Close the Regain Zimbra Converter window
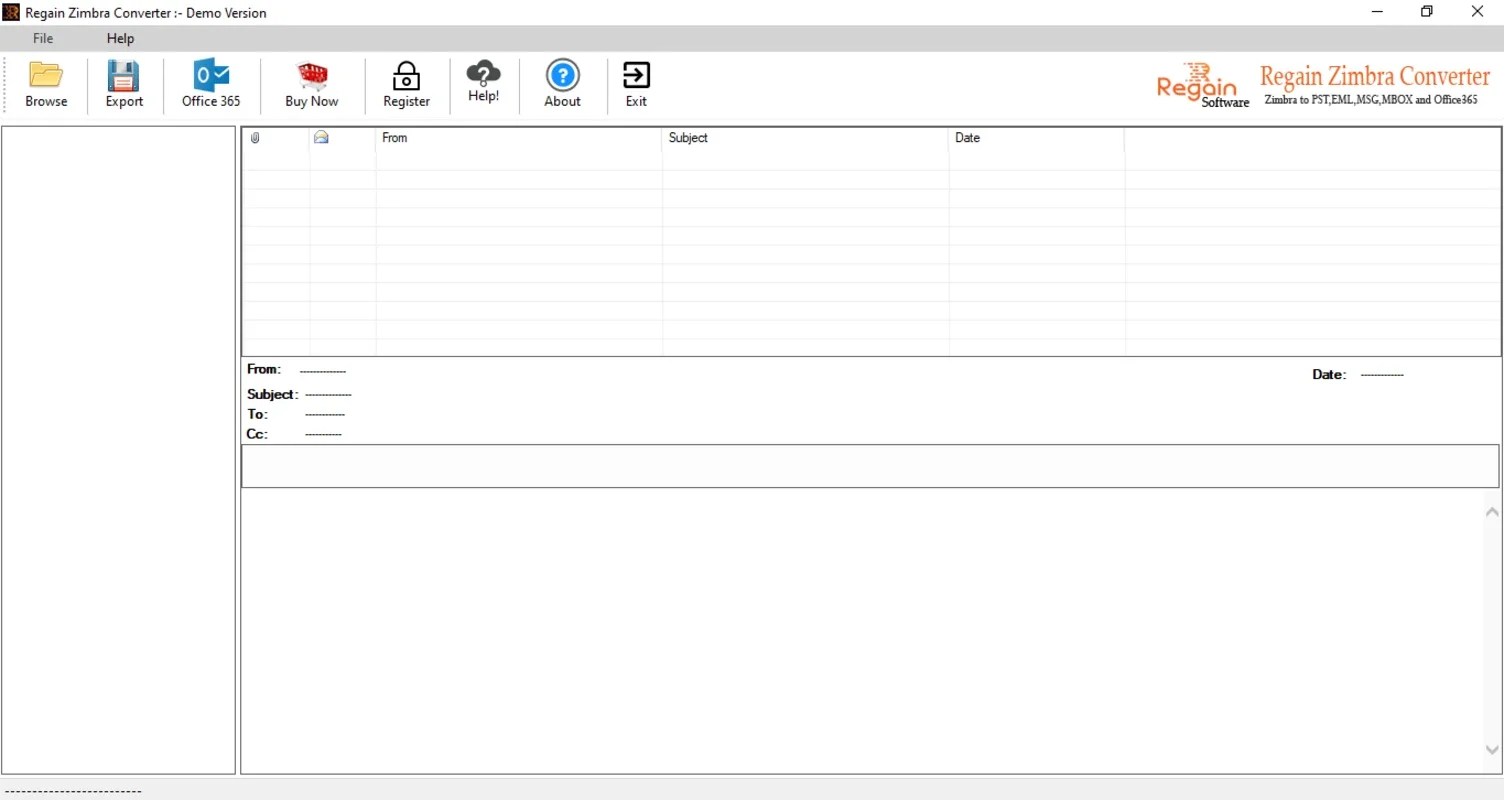Viewport: 1504px width, 800px height. click(1478, 12)
